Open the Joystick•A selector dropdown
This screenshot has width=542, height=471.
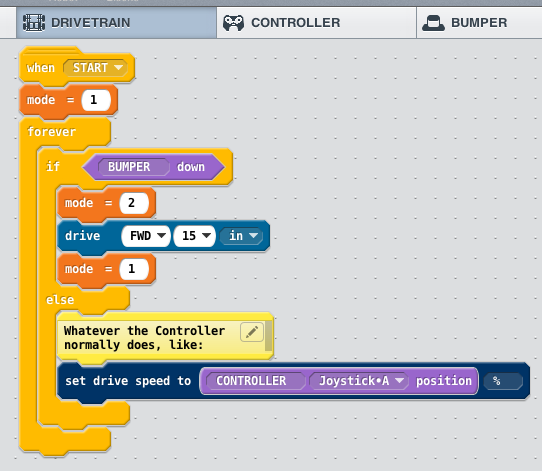[x=358, y=381]
